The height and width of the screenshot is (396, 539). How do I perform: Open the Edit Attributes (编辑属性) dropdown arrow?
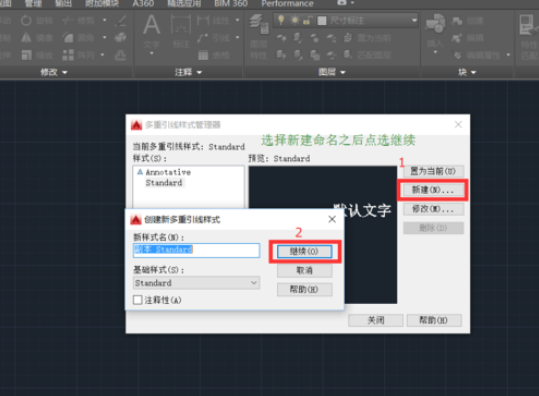pos(508,55)
